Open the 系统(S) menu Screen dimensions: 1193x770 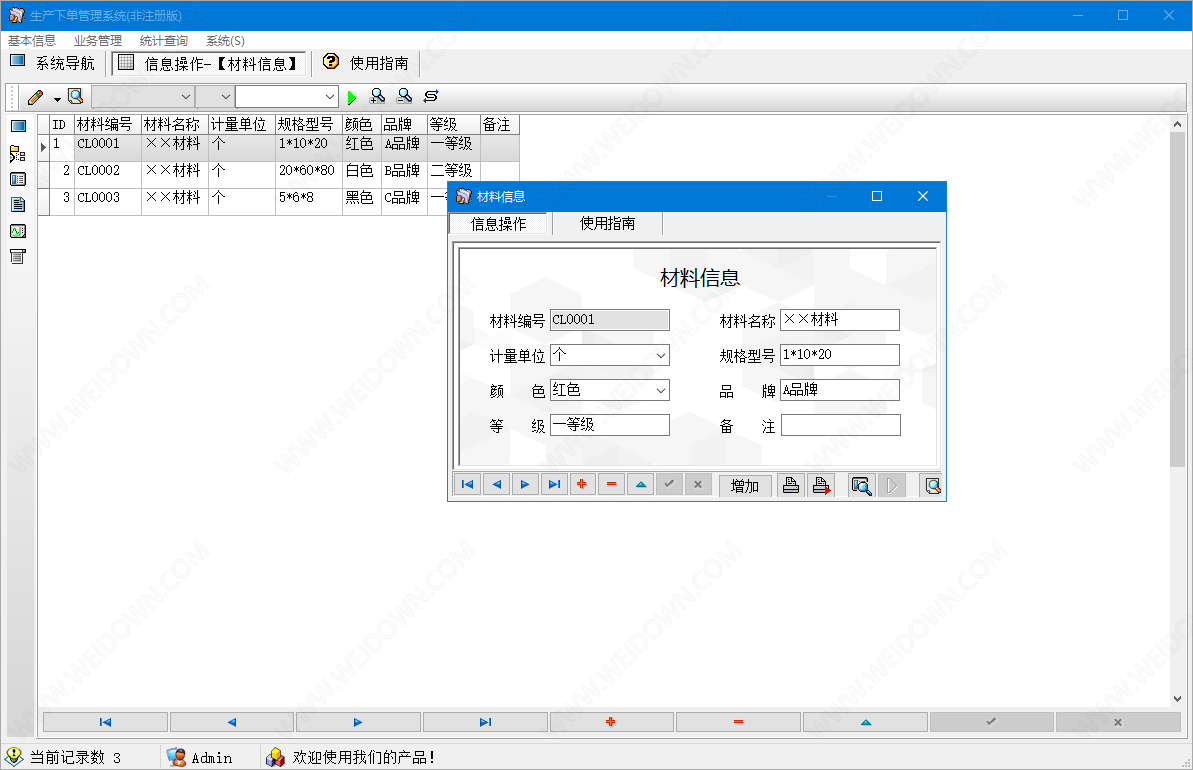point(225,40)
